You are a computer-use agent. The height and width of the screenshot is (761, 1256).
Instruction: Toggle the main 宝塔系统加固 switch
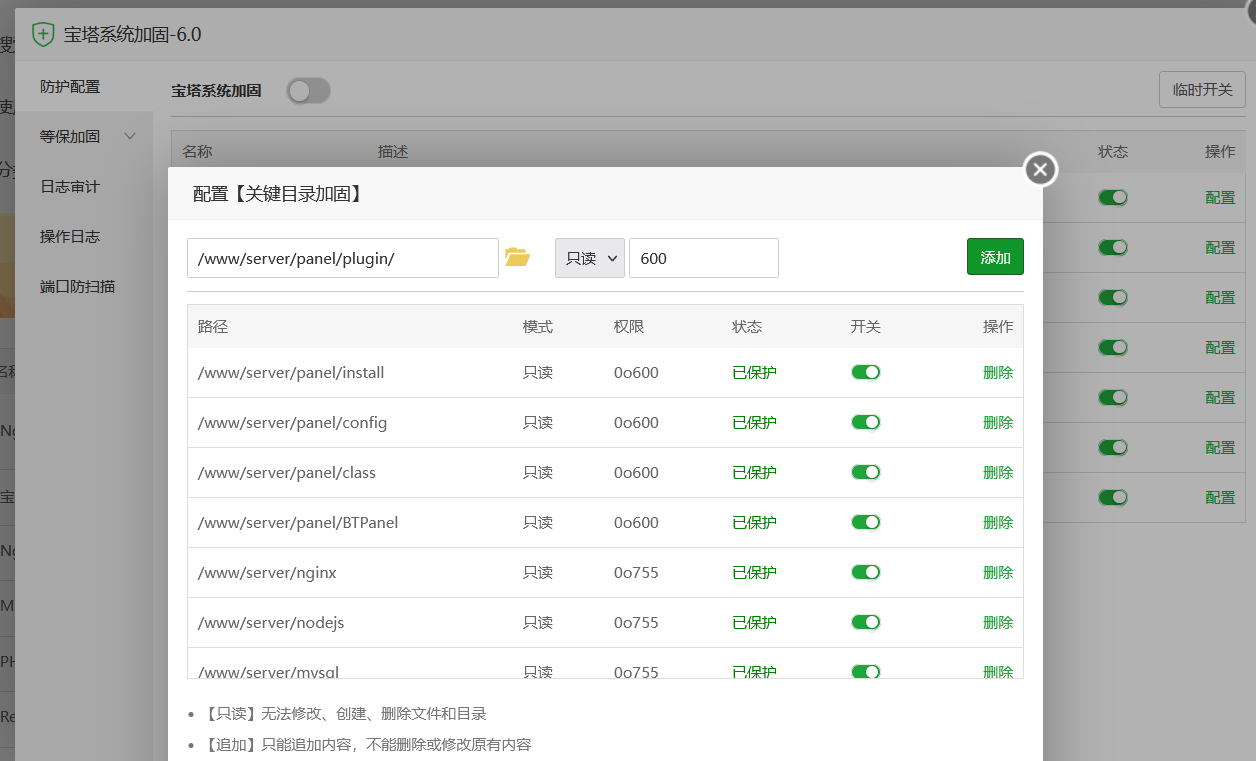pyautogui.click(x=308, y=91)
